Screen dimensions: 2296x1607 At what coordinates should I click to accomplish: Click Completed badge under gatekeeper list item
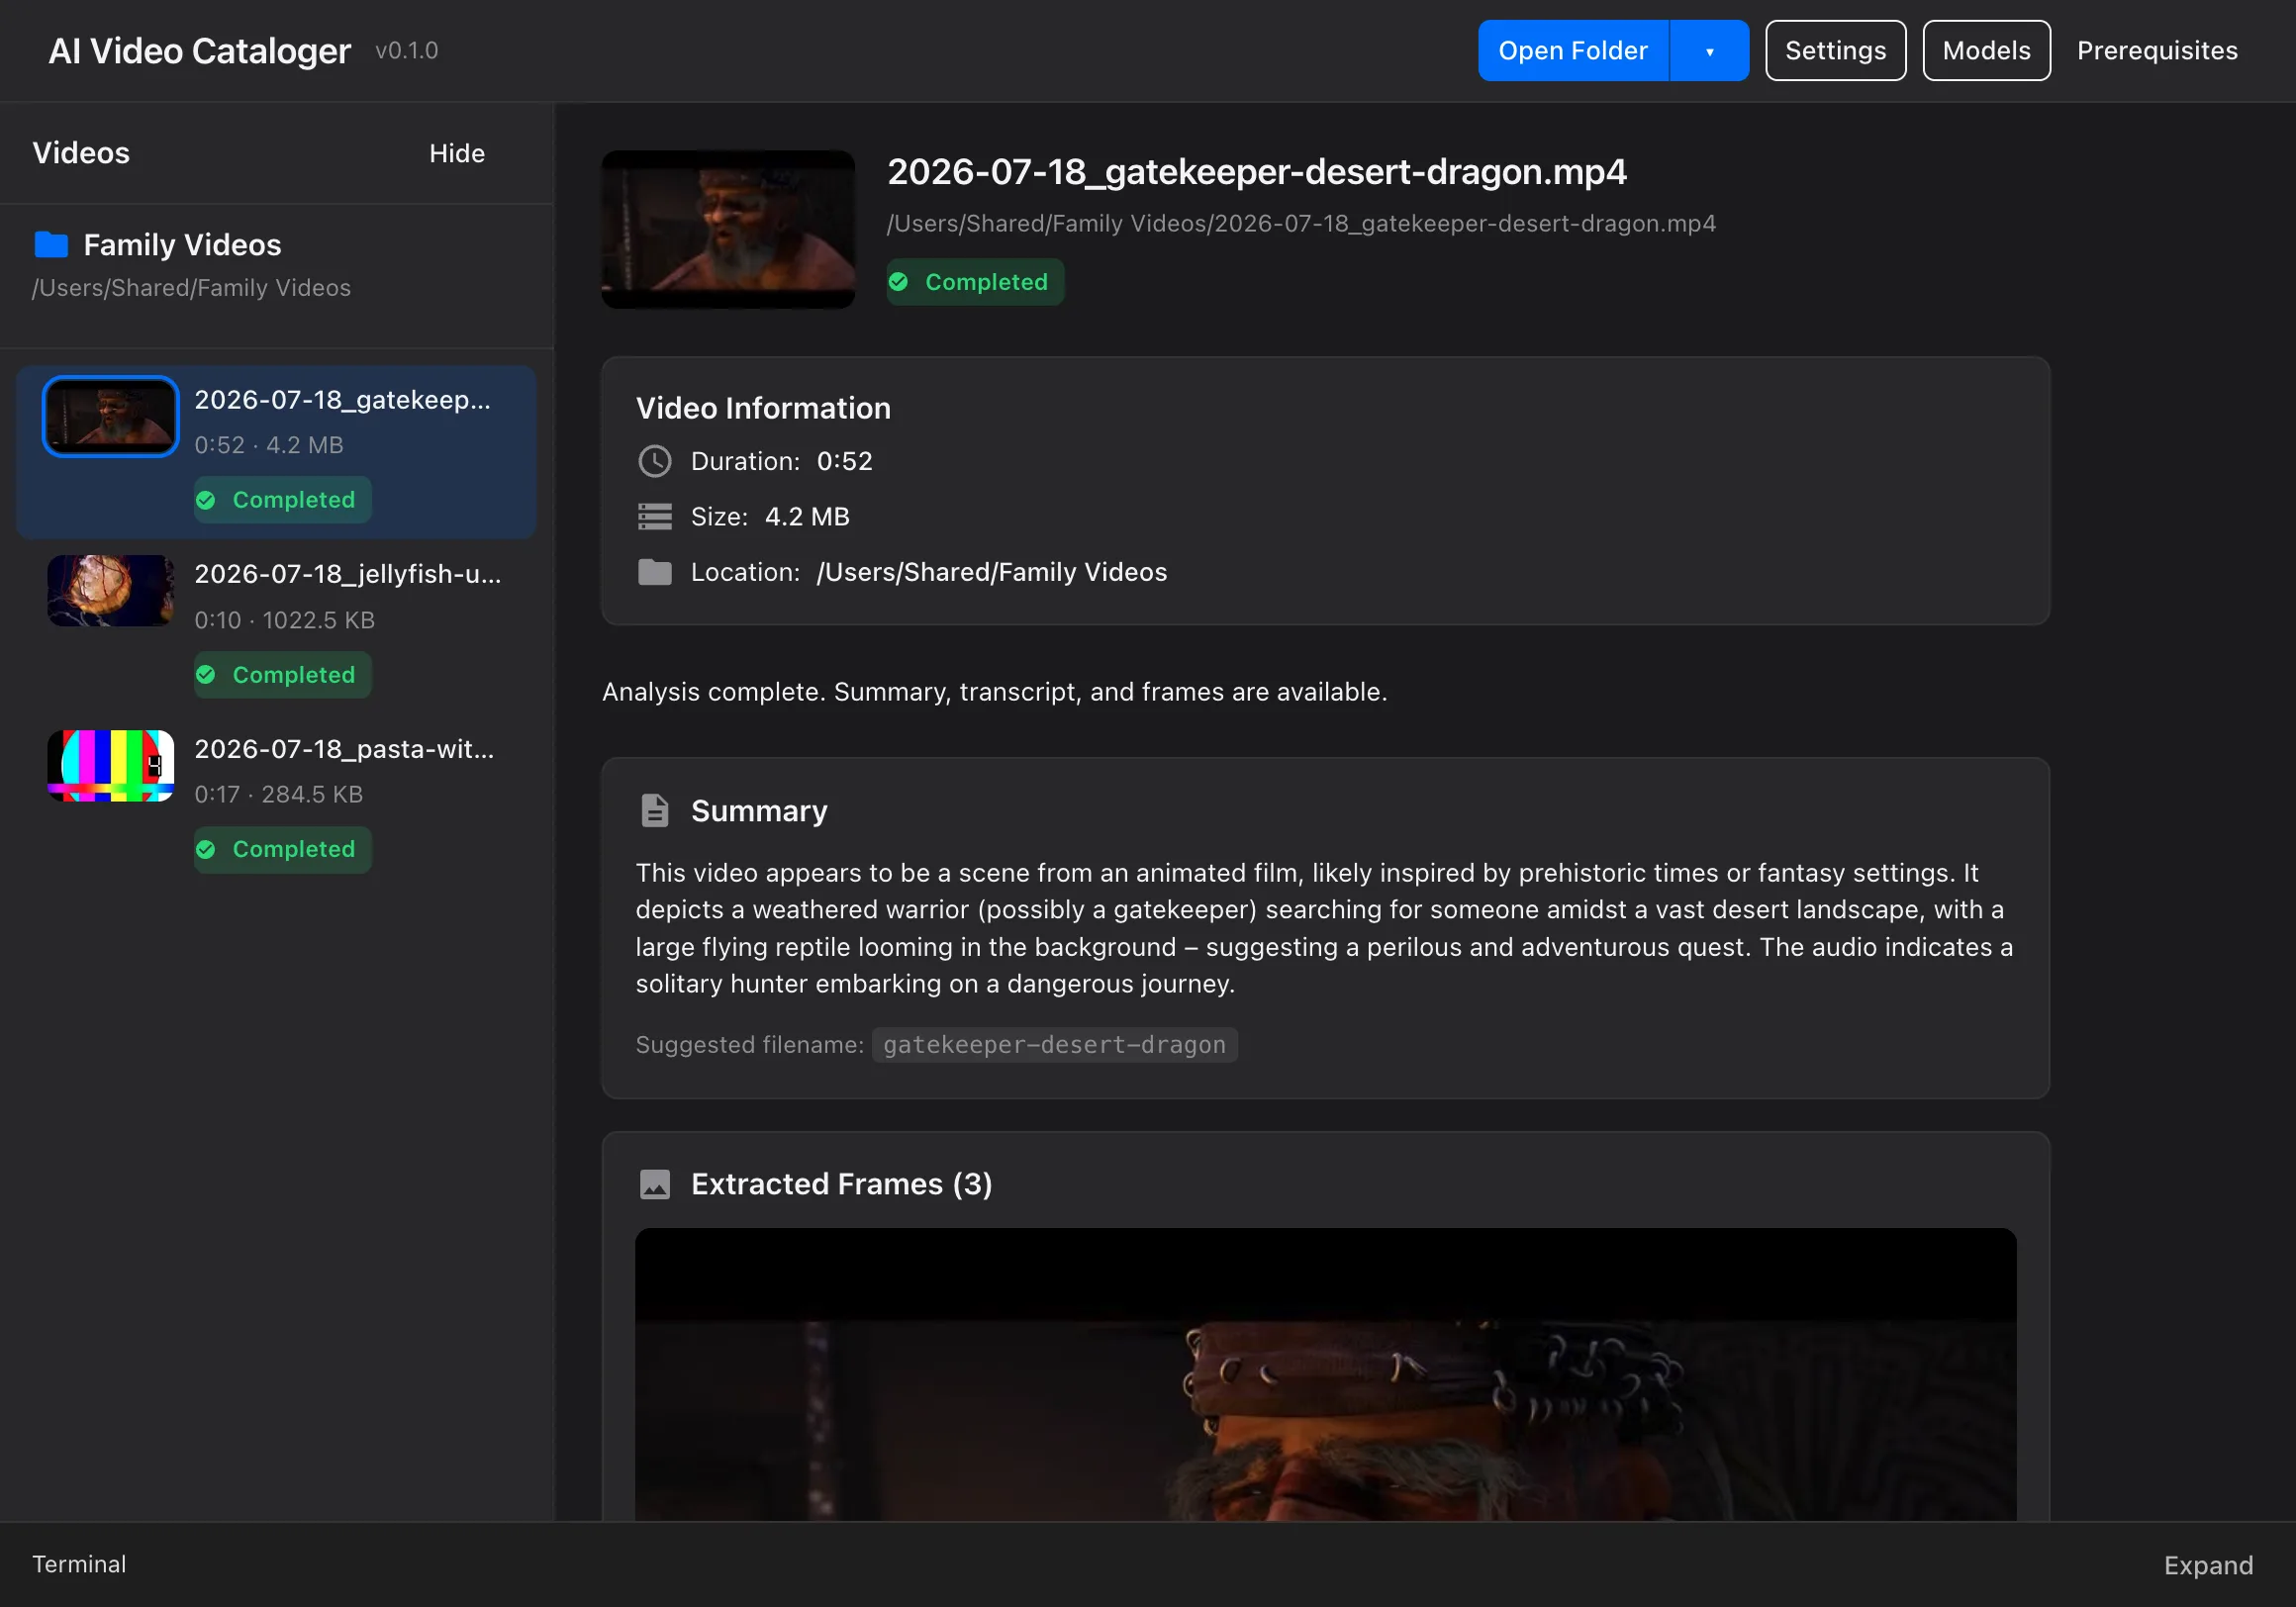pyautogui.click(x=282, y=499)
